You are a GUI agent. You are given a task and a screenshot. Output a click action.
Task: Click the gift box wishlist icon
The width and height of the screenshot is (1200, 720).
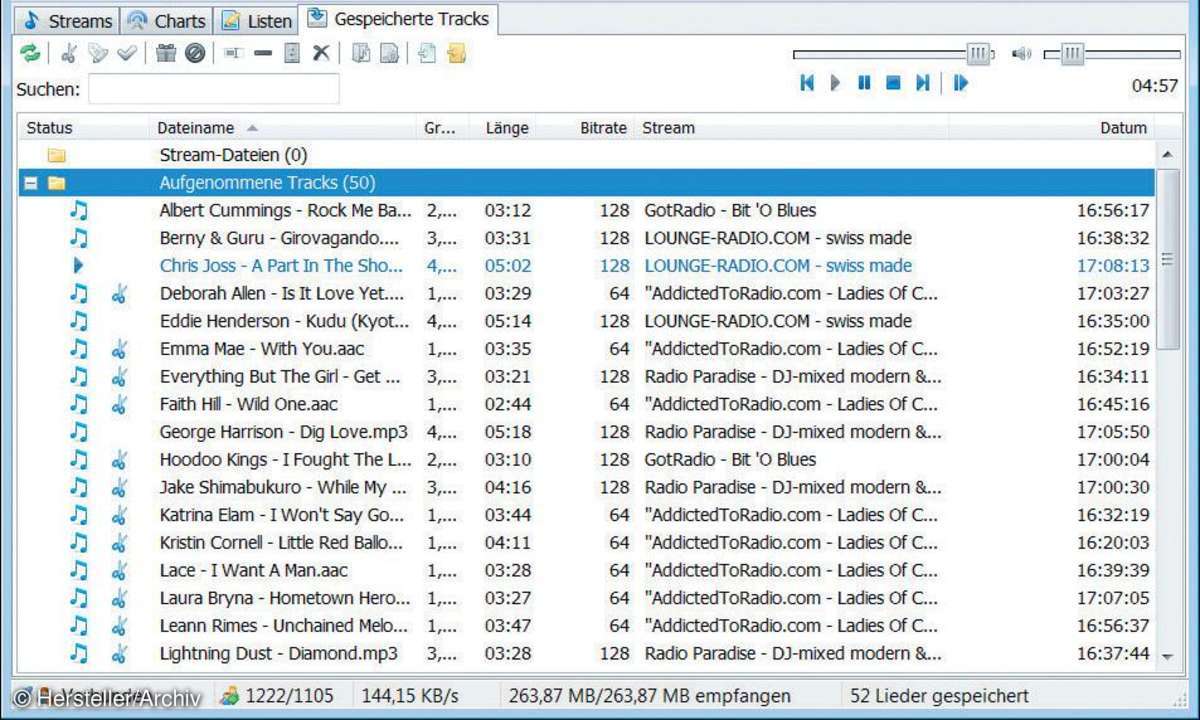pos(166,53)
